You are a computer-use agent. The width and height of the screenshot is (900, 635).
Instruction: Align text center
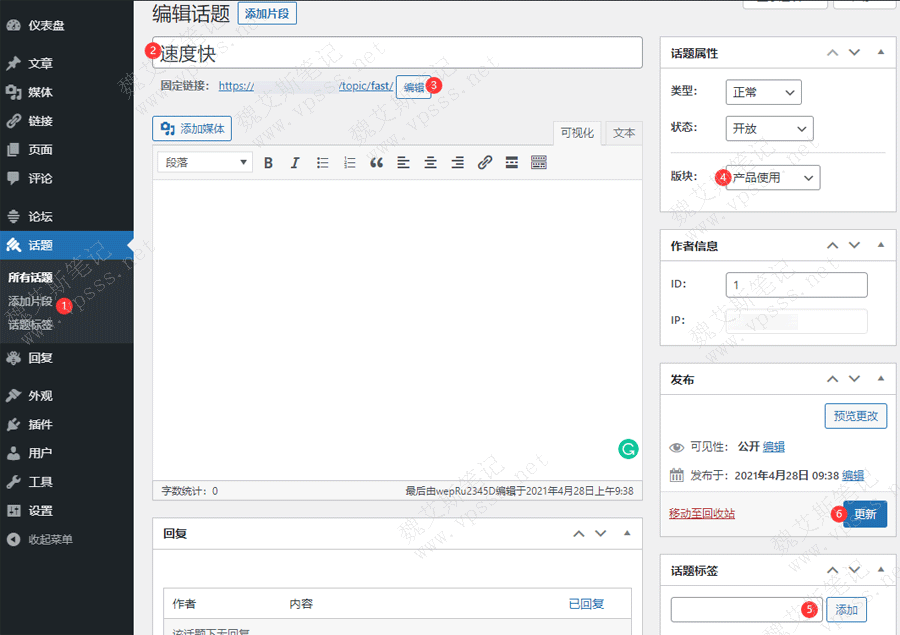click(x=430, y=163)
